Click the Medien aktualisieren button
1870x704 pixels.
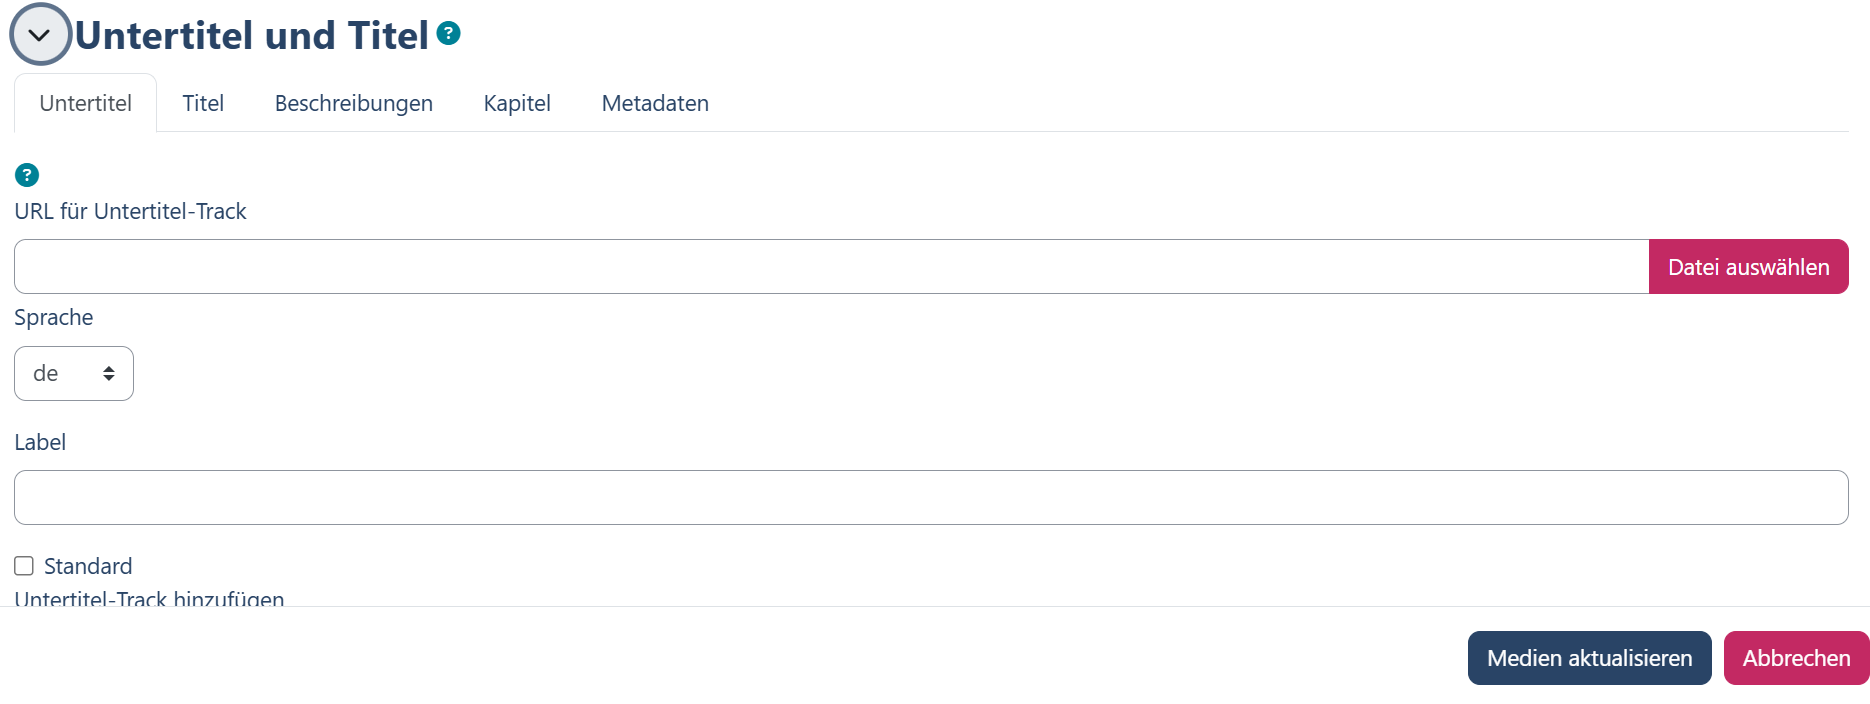[x=1589, y=658]
